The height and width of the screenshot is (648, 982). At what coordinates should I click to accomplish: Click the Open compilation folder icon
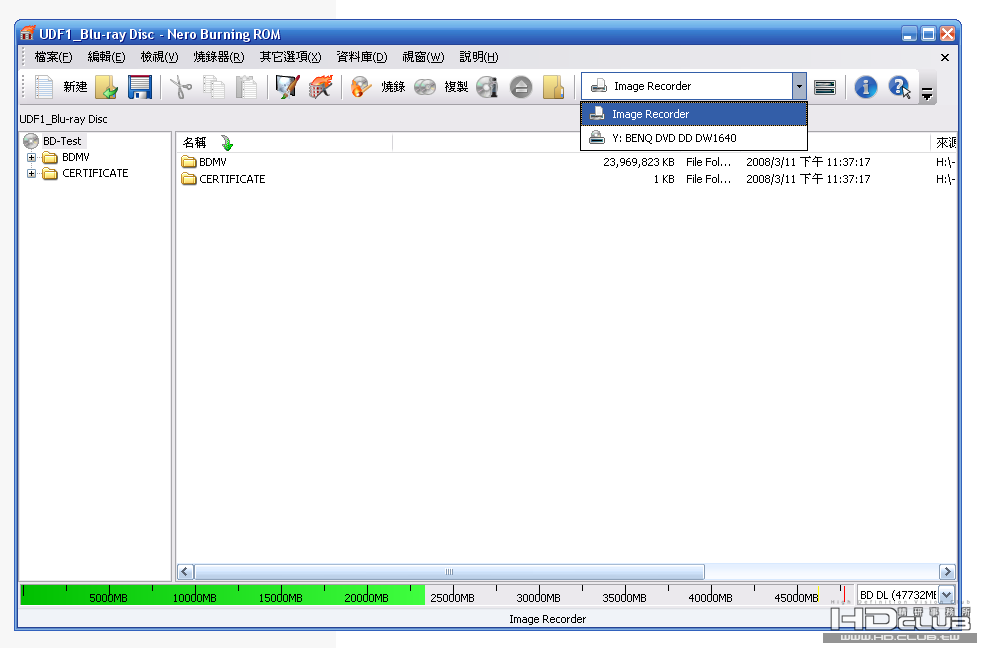coord(107,87)
